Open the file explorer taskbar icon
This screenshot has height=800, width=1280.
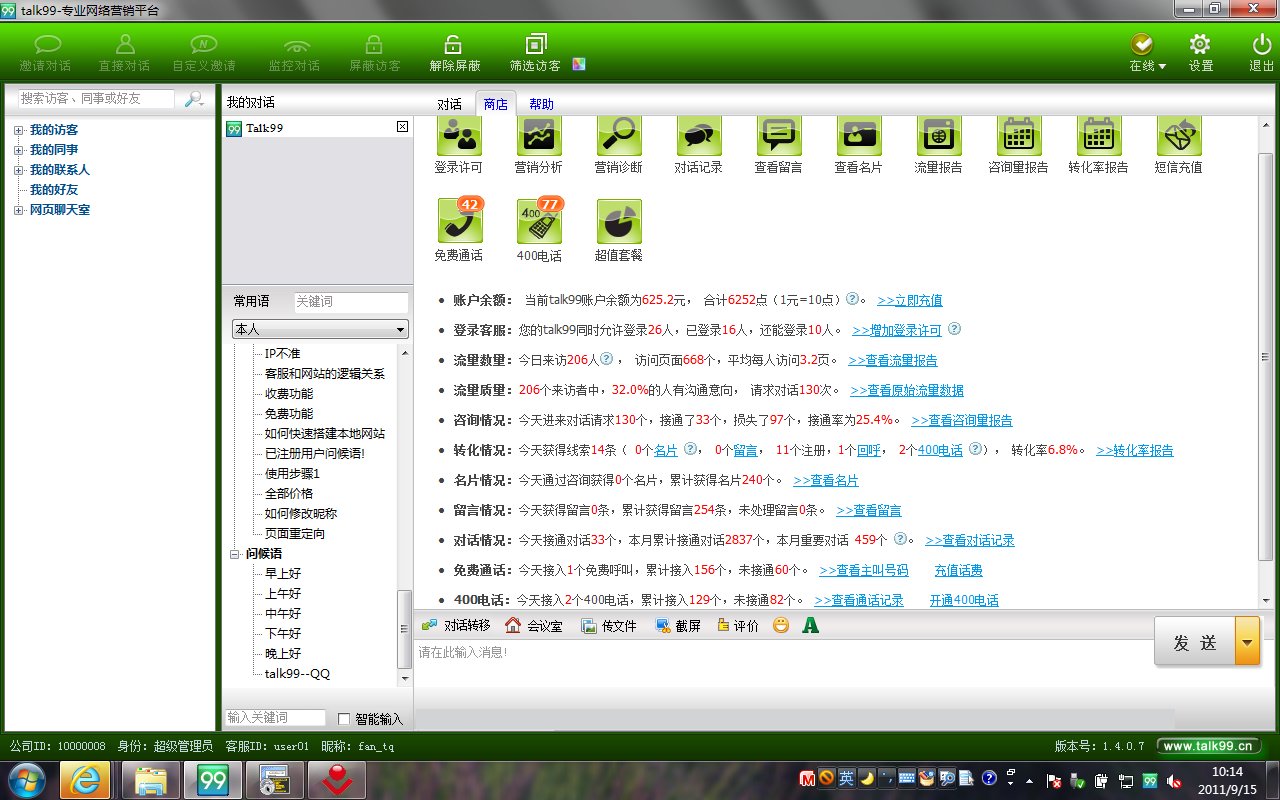click(x=150, y=779)
